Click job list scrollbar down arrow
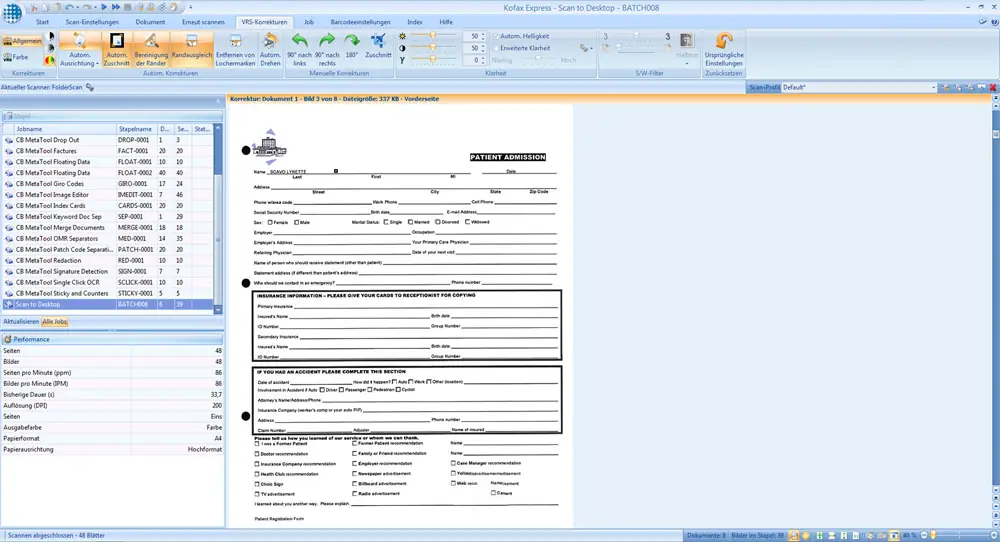The height and width of the screenshot is (542, 1000). 218,309
